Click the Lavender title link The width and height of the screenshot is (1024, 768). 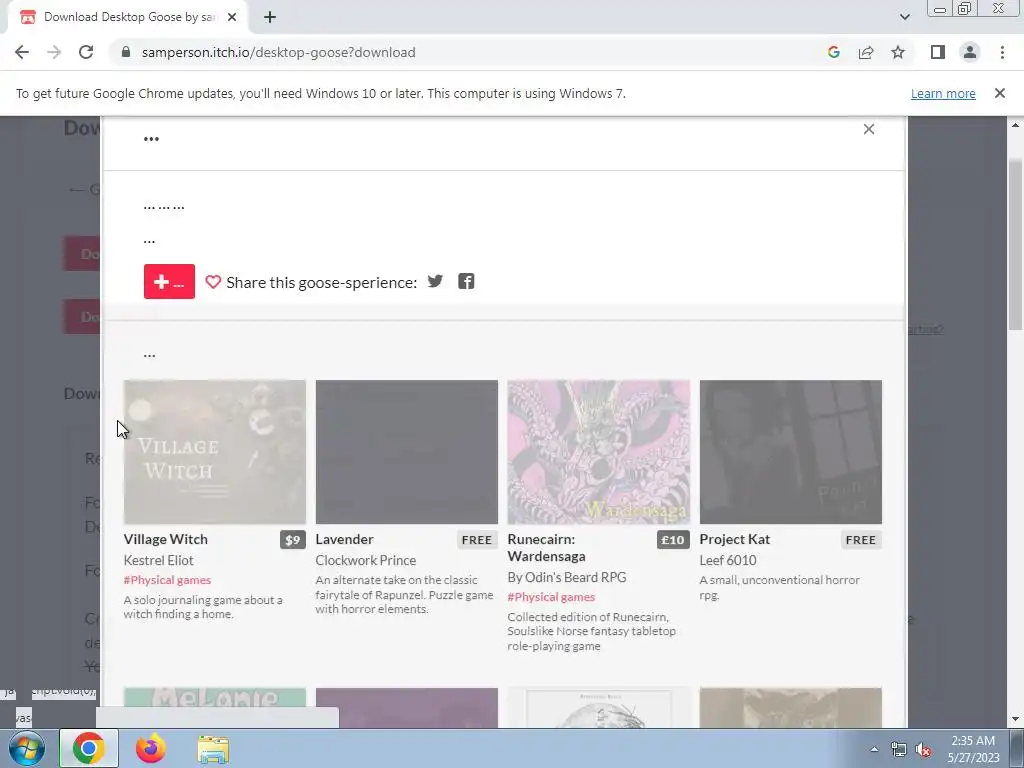[344, 539]
